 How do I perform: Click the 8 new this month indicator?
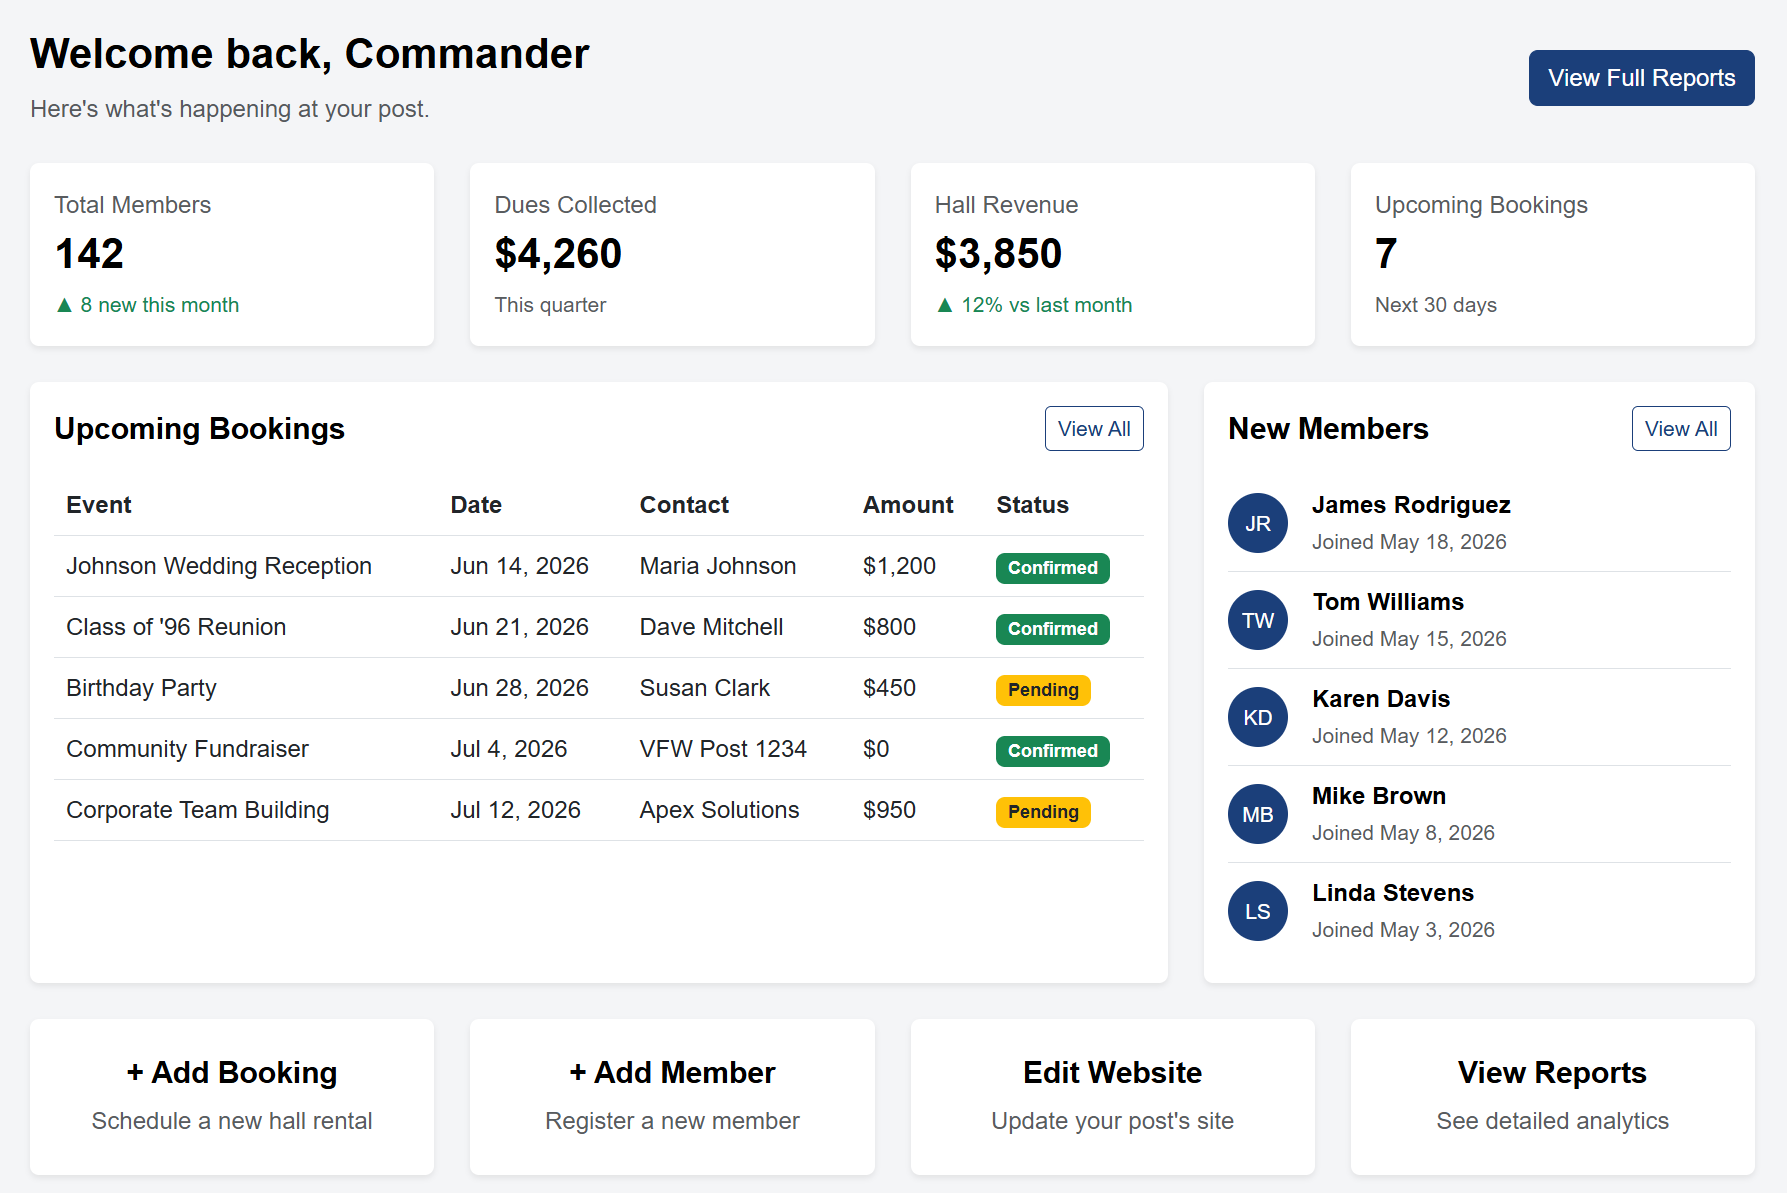[147, 305]
